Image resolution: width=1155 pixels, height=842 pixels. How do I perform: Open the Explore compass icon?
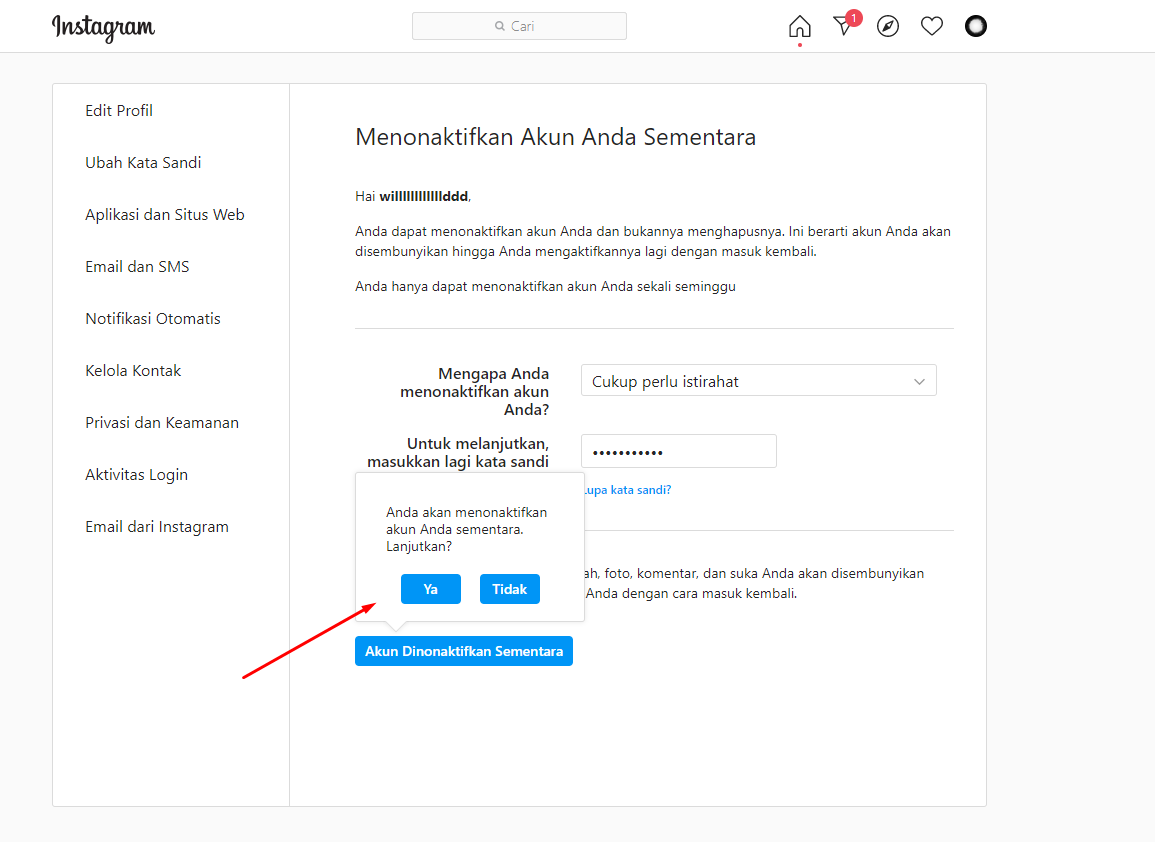click(888, 27)
